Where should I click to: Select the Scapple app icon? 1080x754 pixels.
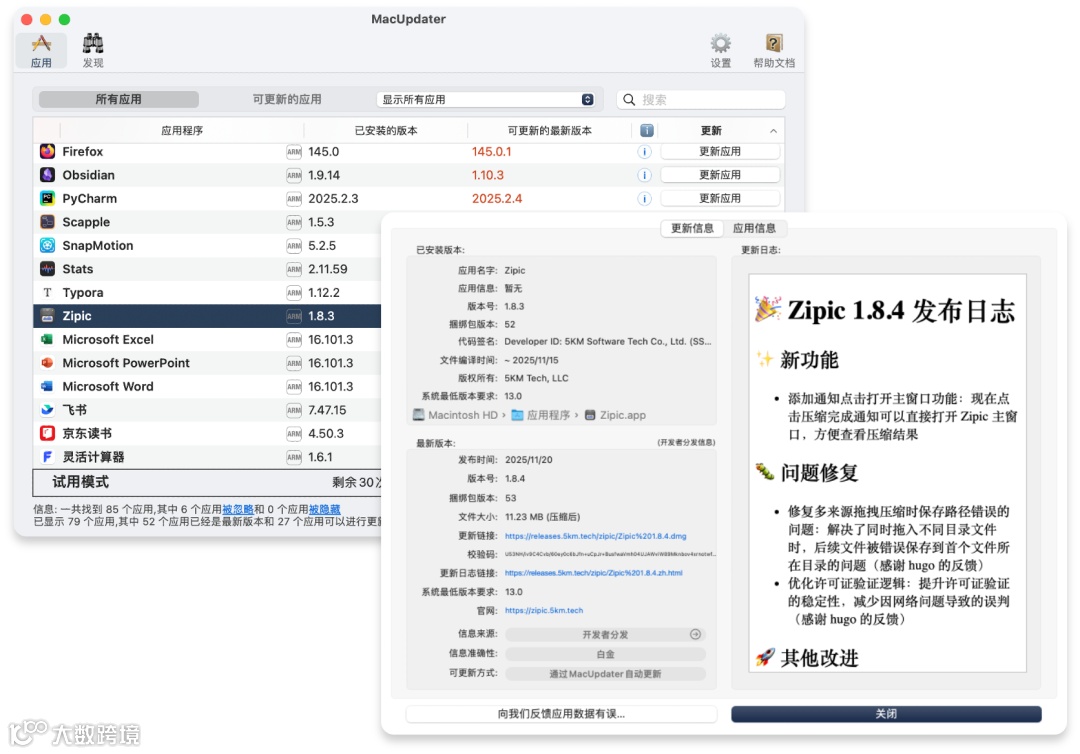(x=48, y=222)
